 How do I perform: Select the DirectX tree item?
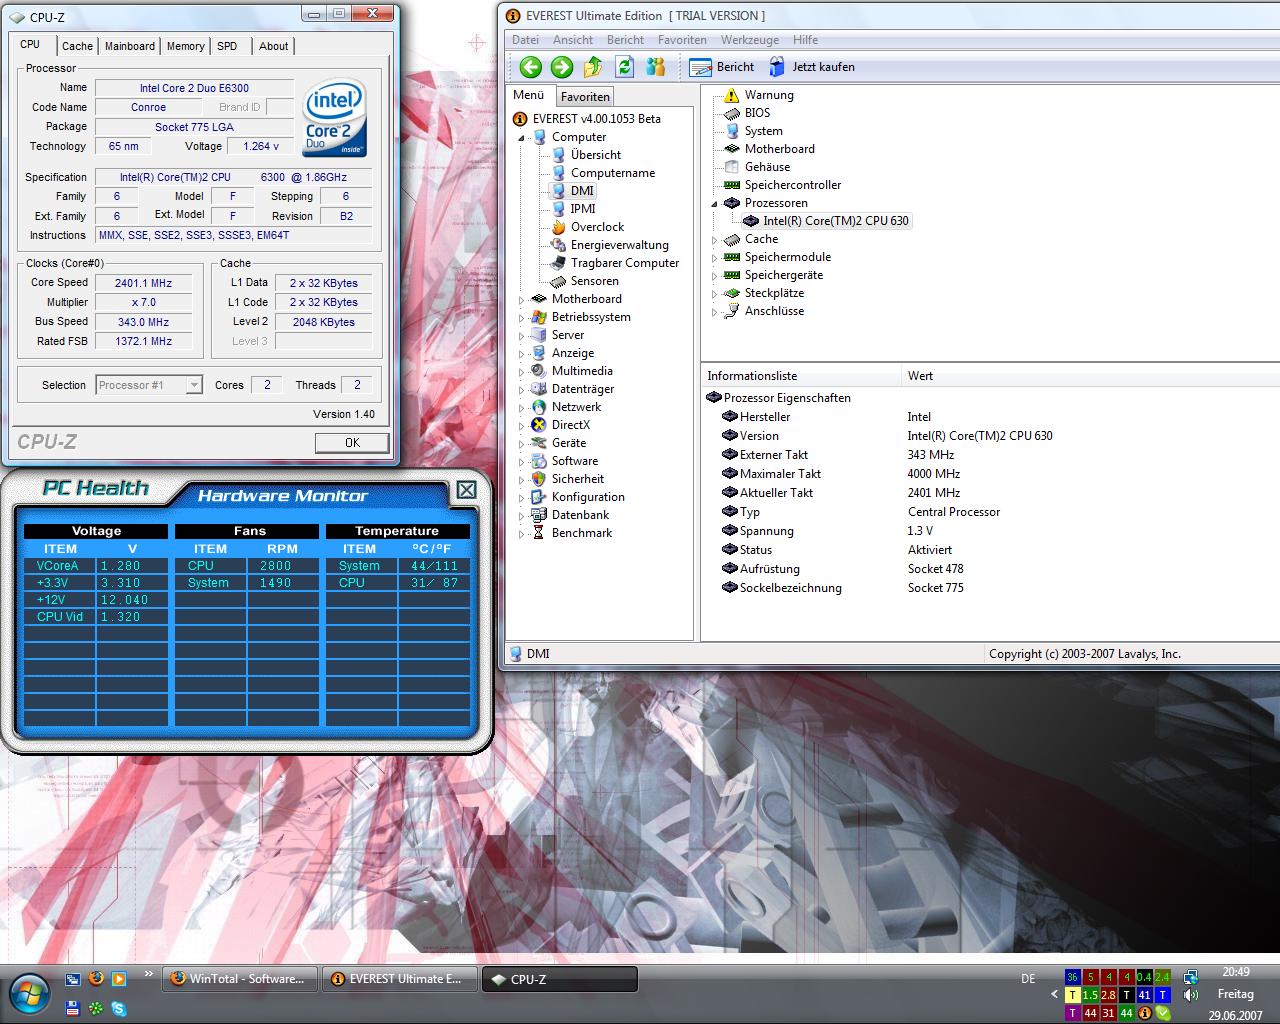tap(570, 425)
